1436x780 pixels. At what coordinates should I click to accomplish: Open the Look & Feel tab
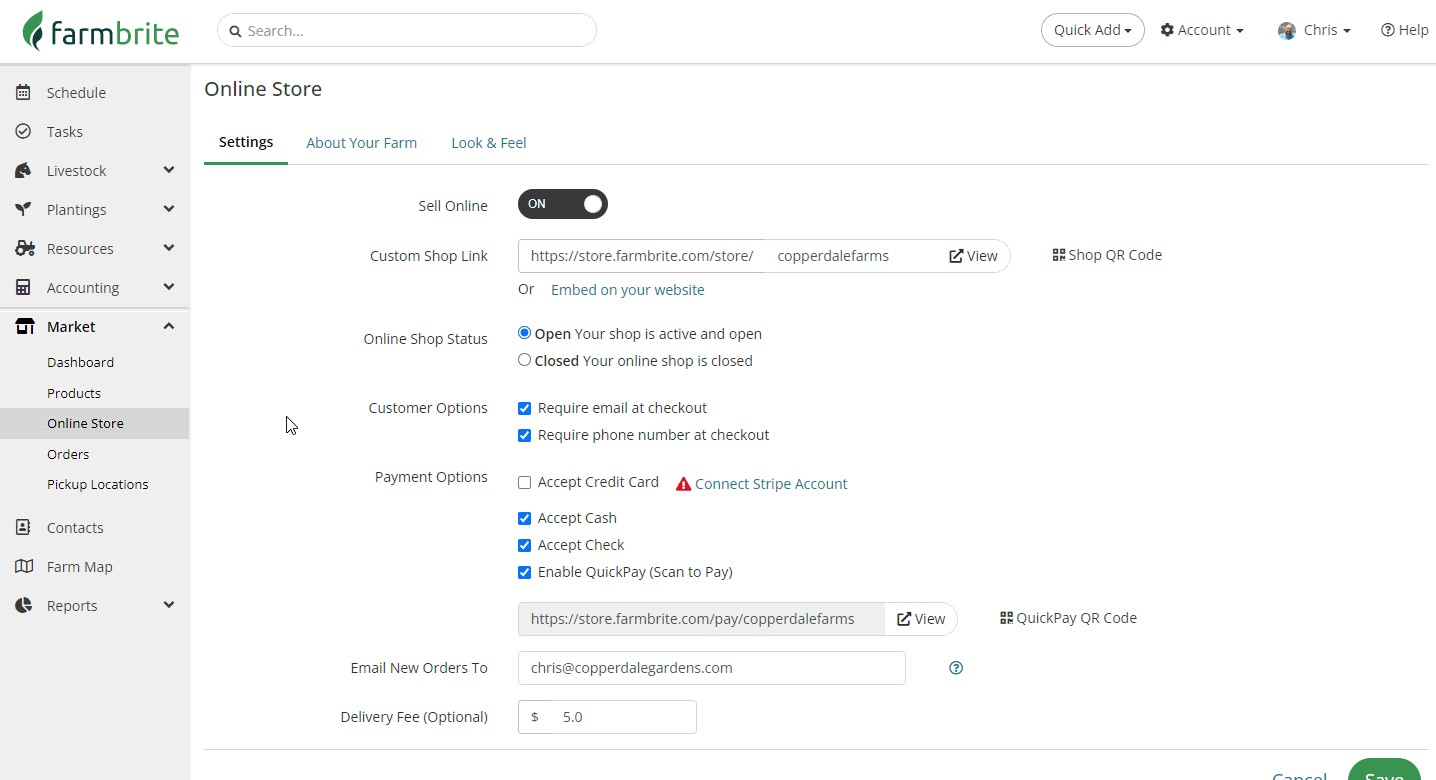[488, 143]
